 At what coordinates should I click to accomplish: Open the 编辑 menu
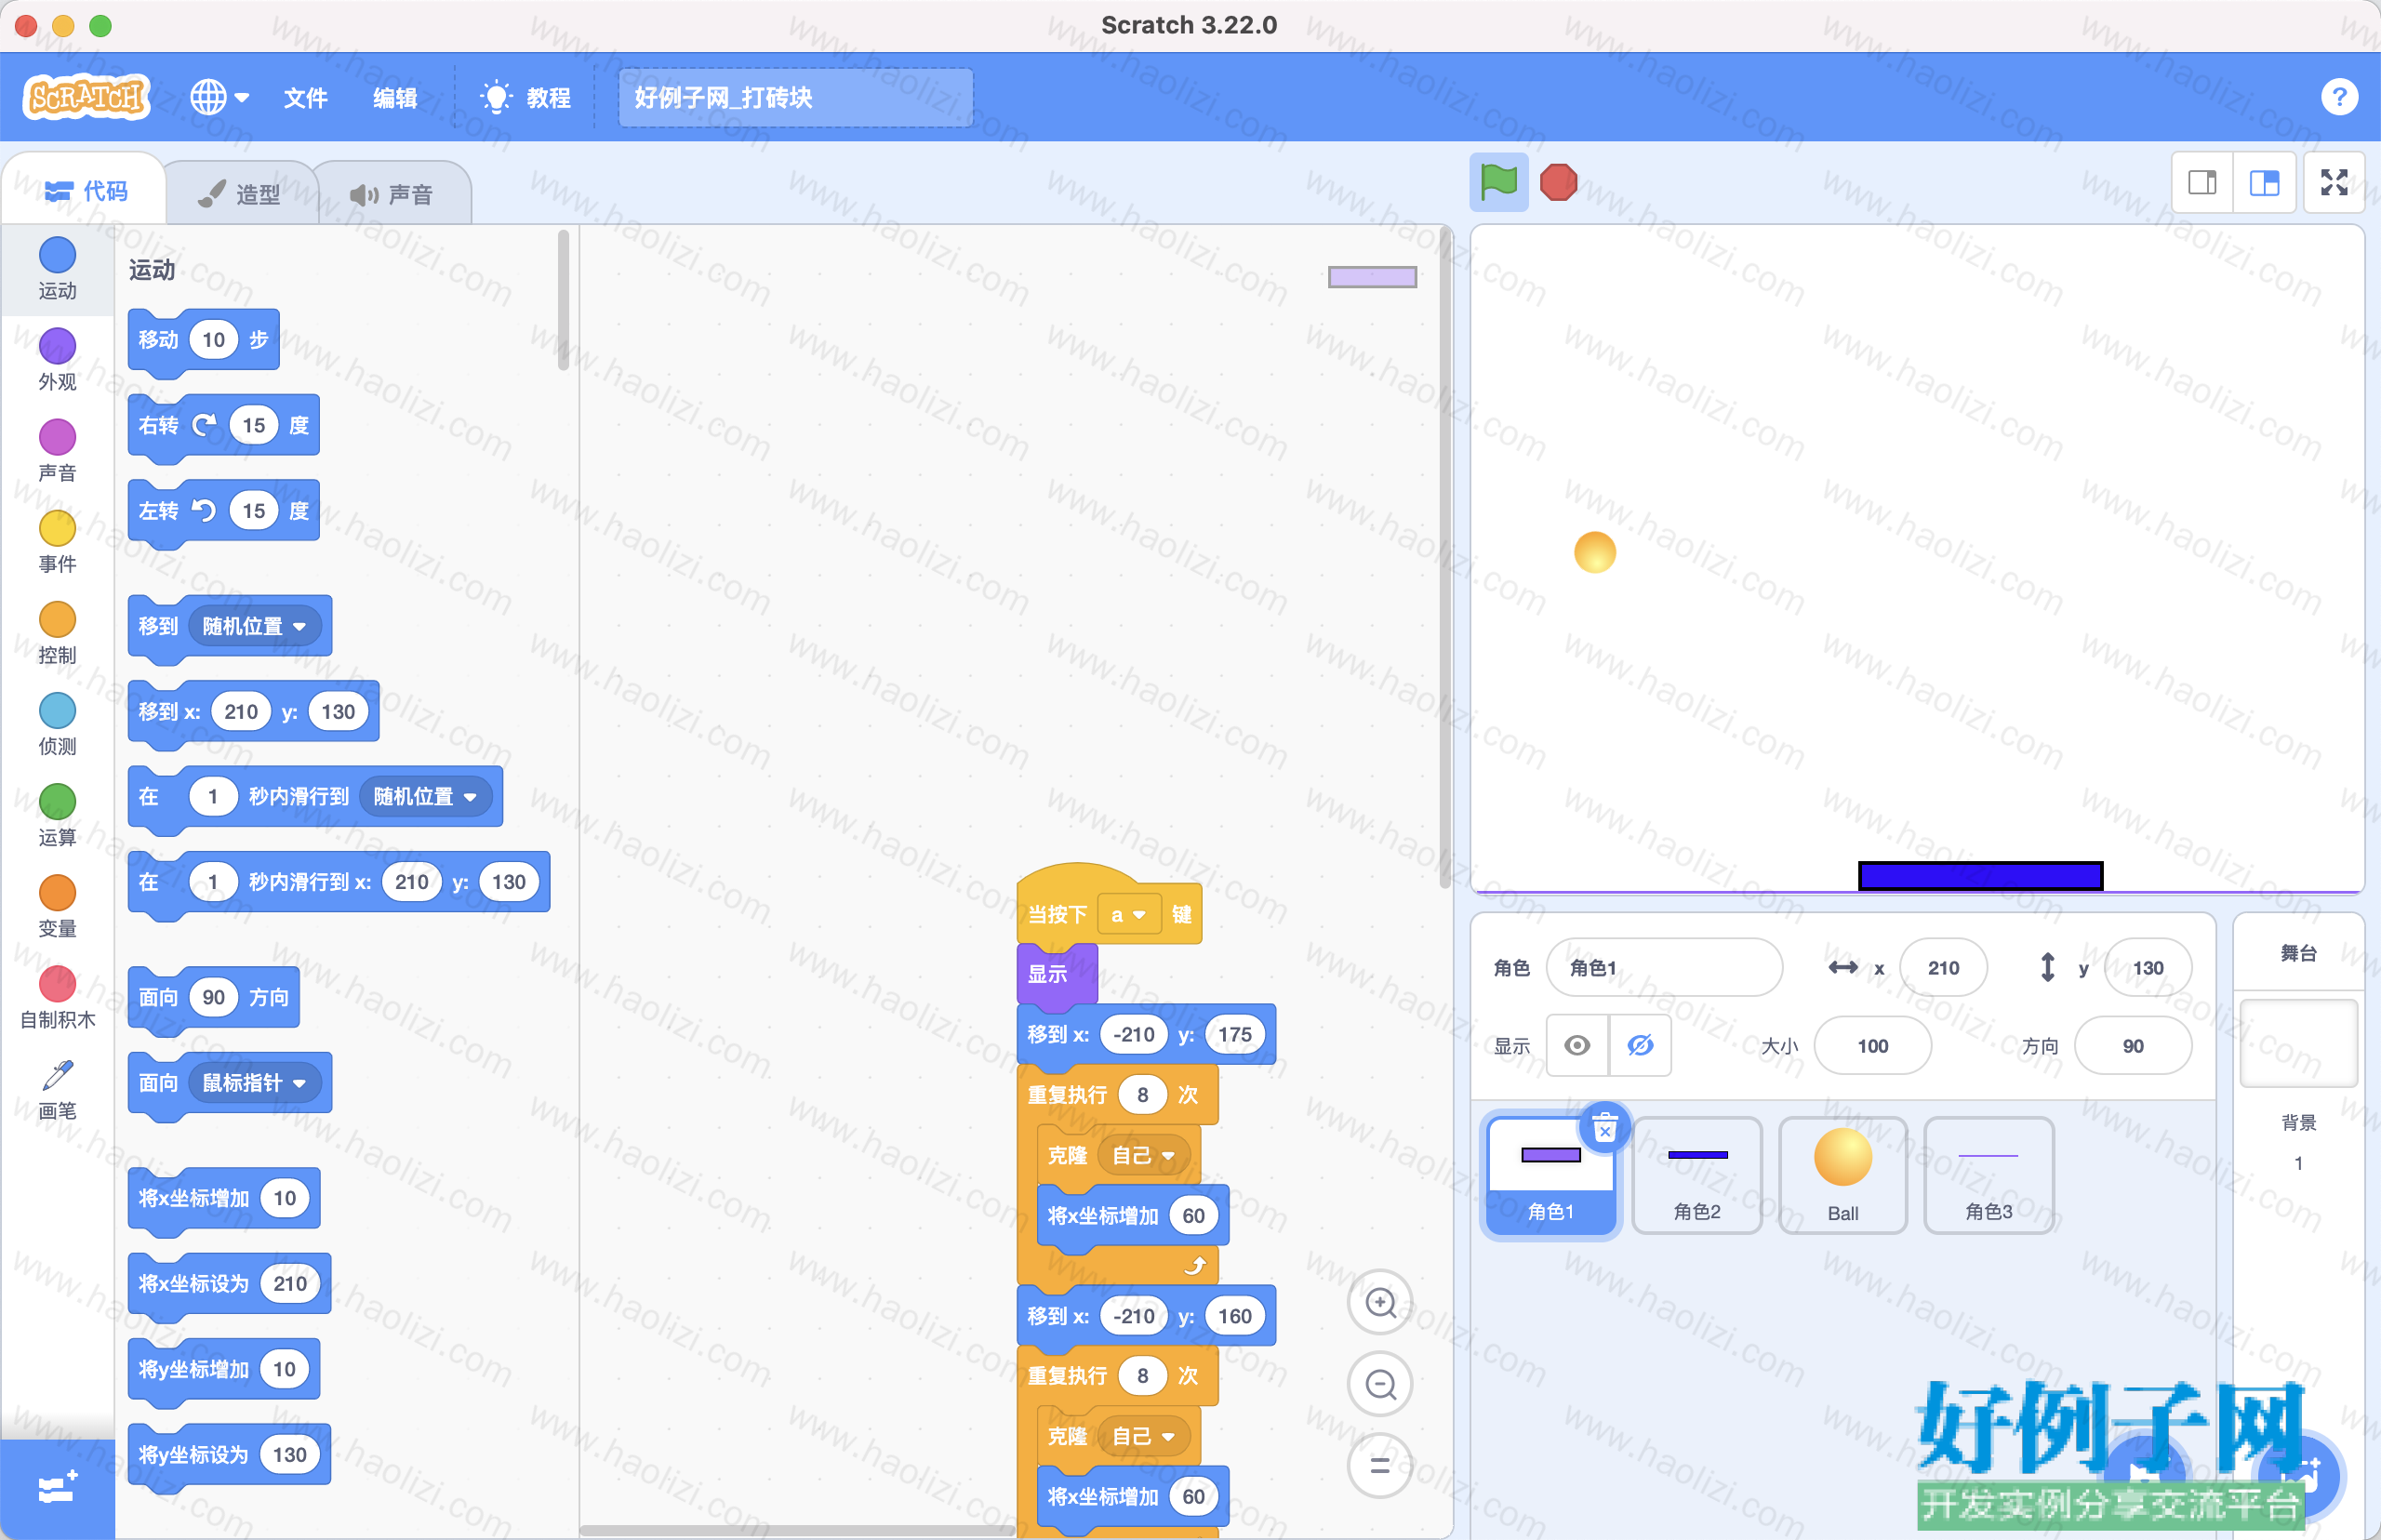[x=395, y=98]
